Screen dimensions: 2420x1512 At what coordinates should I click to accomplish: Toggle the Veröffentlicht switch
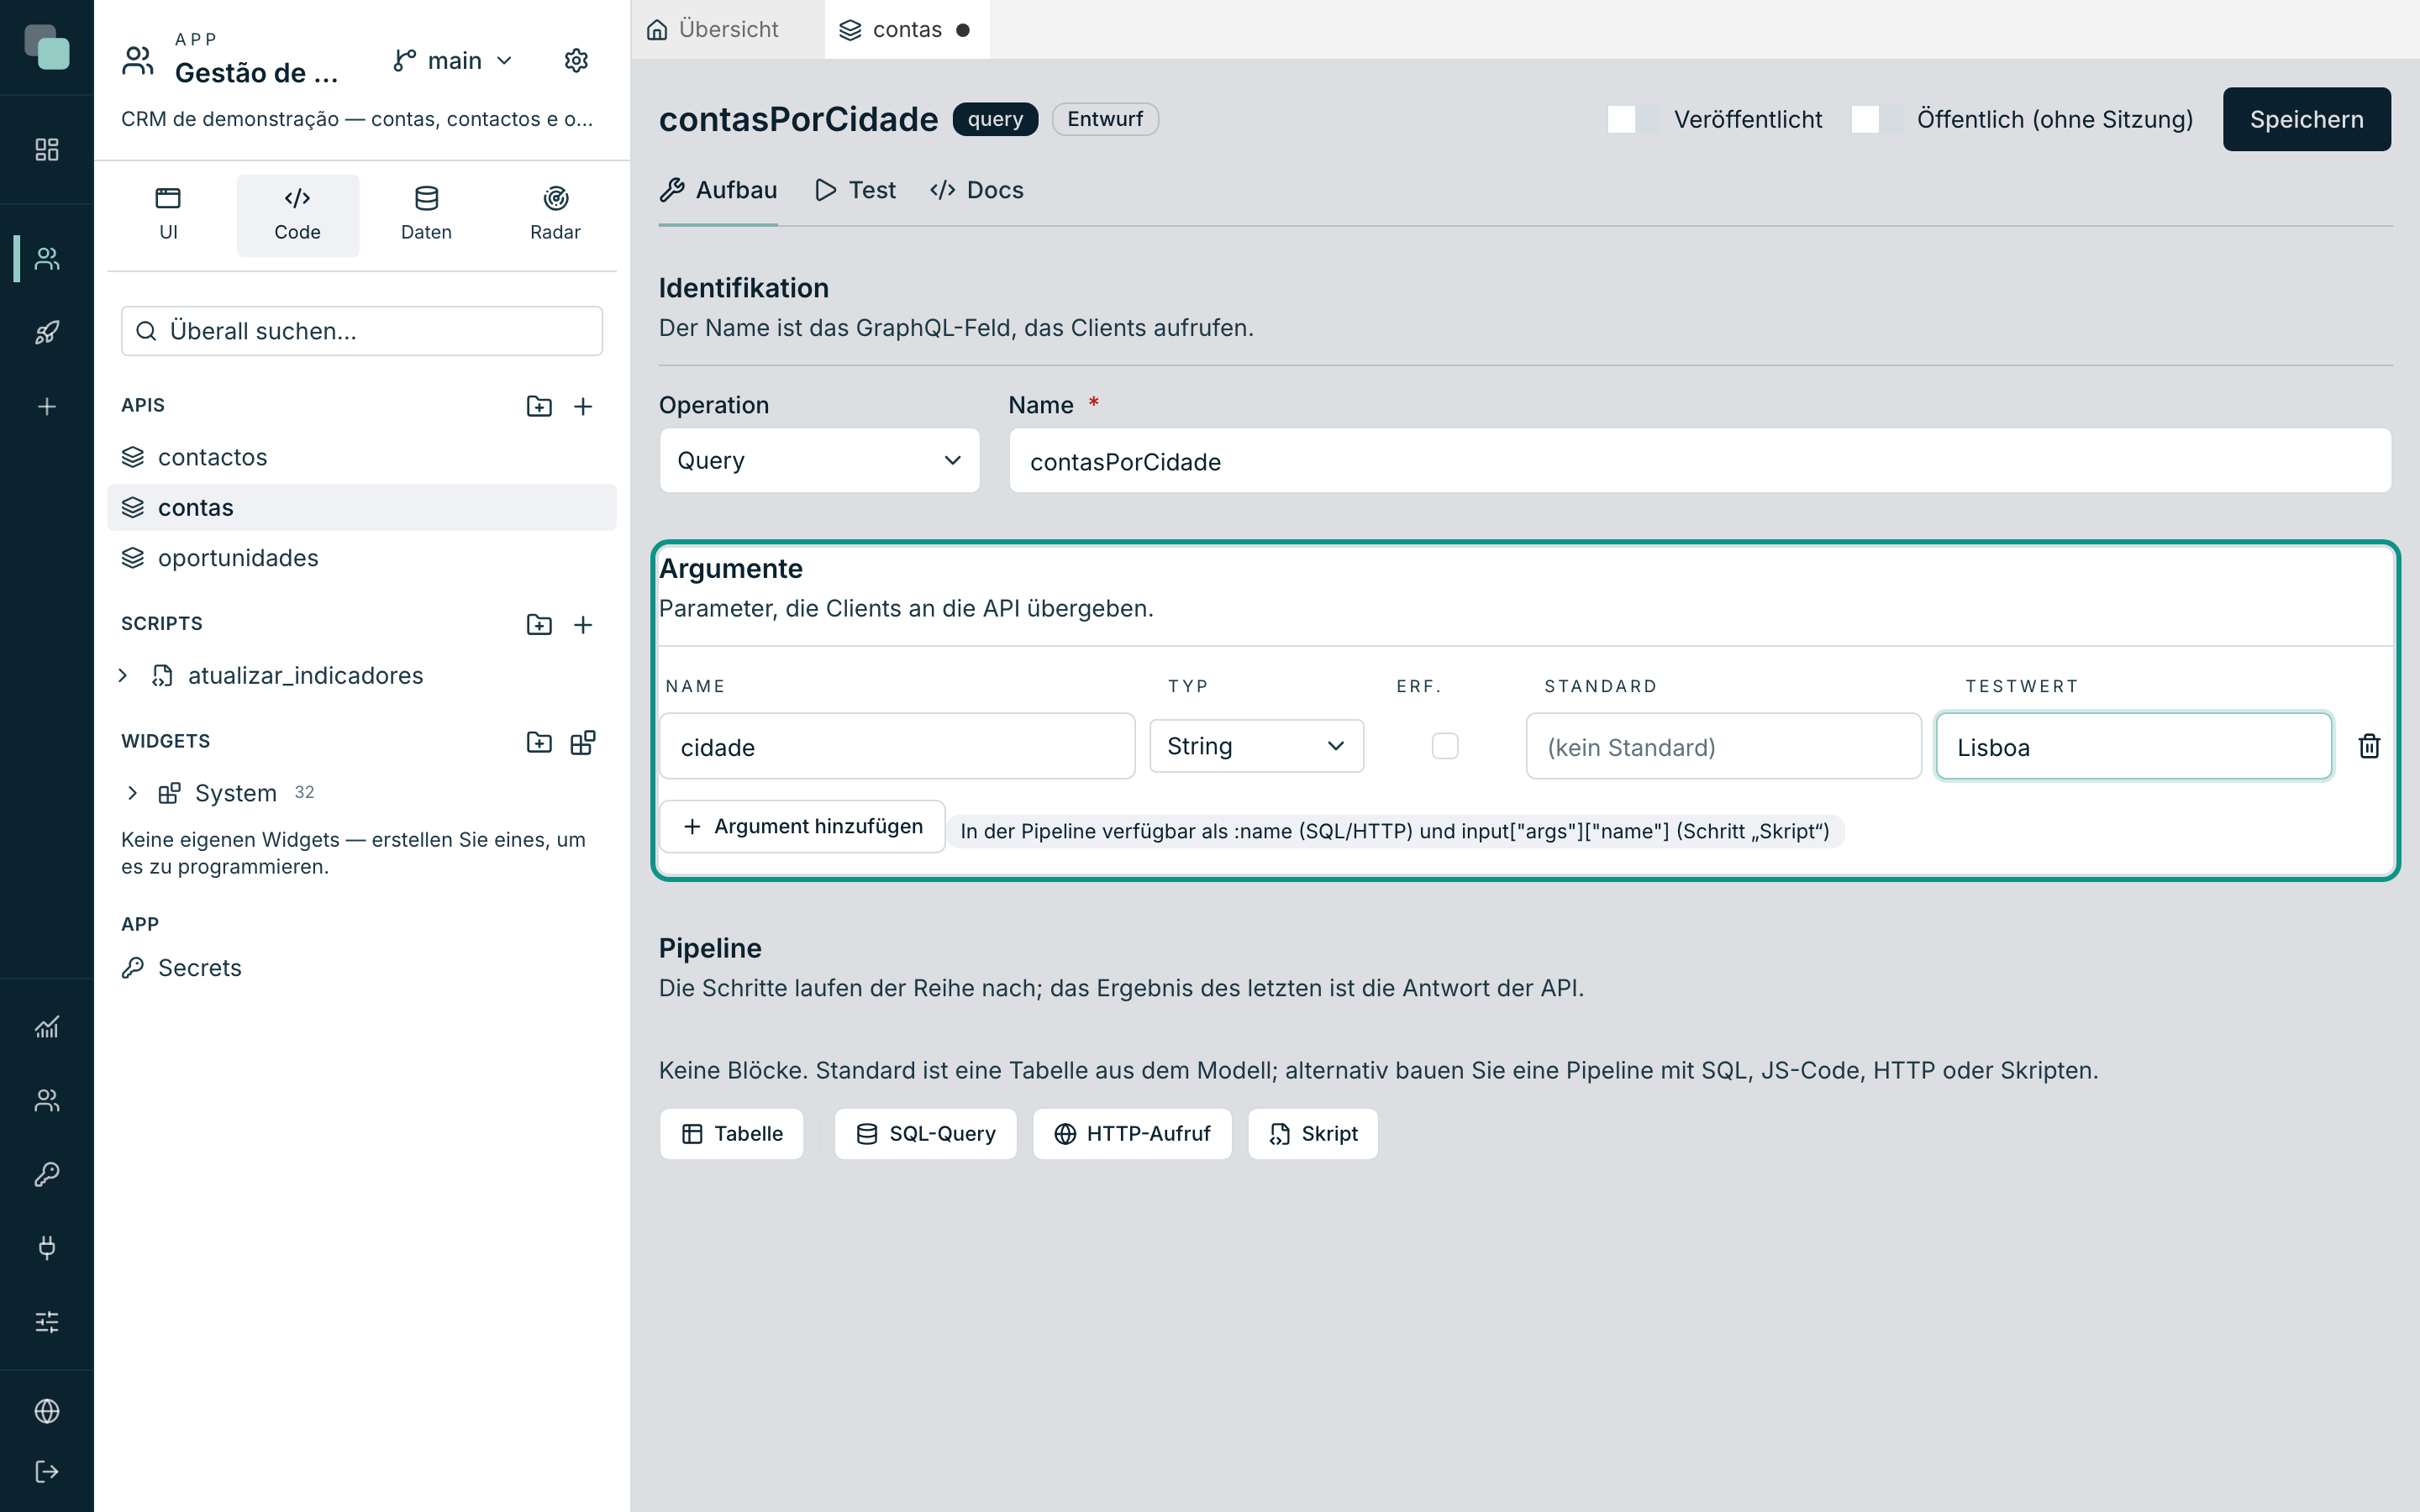[1632, 119]
